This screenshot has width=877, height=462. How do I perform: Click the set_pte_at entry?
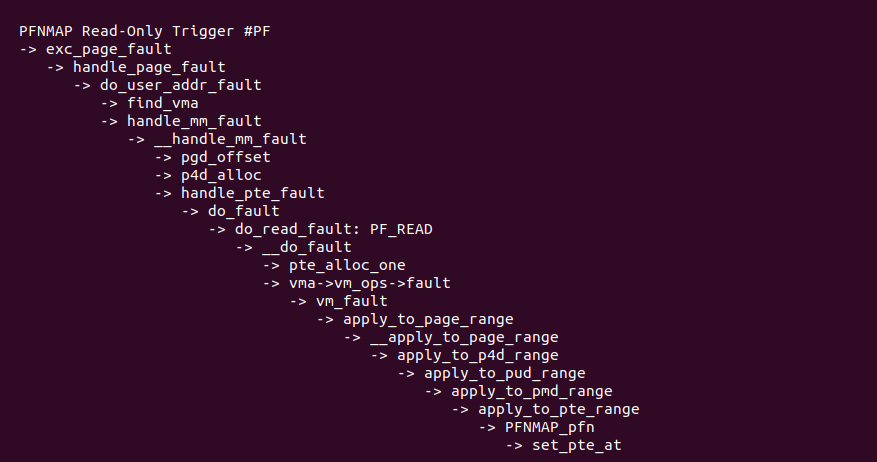pyautogui.click(x=577, y=445)
